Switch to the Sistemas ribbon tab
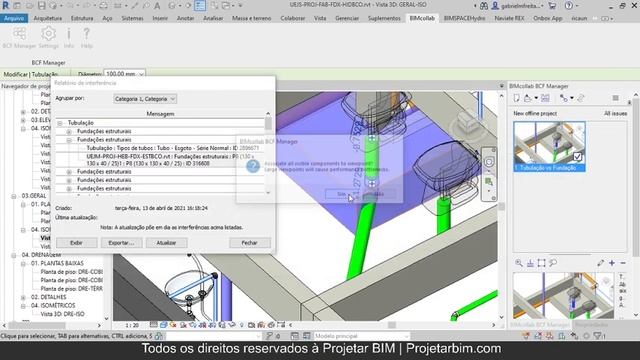 pyautogui.click(x=133, y=18)
